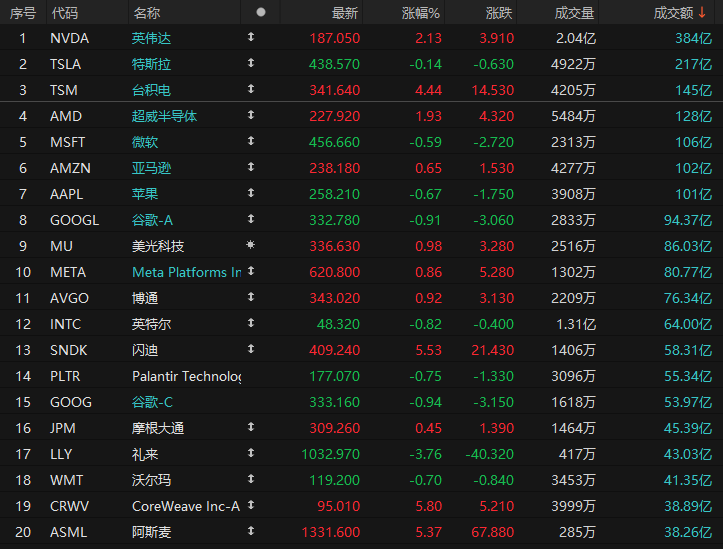Open the 英伟达 stock link
This screenshot has width=723, height=549.
click(151, 38)
